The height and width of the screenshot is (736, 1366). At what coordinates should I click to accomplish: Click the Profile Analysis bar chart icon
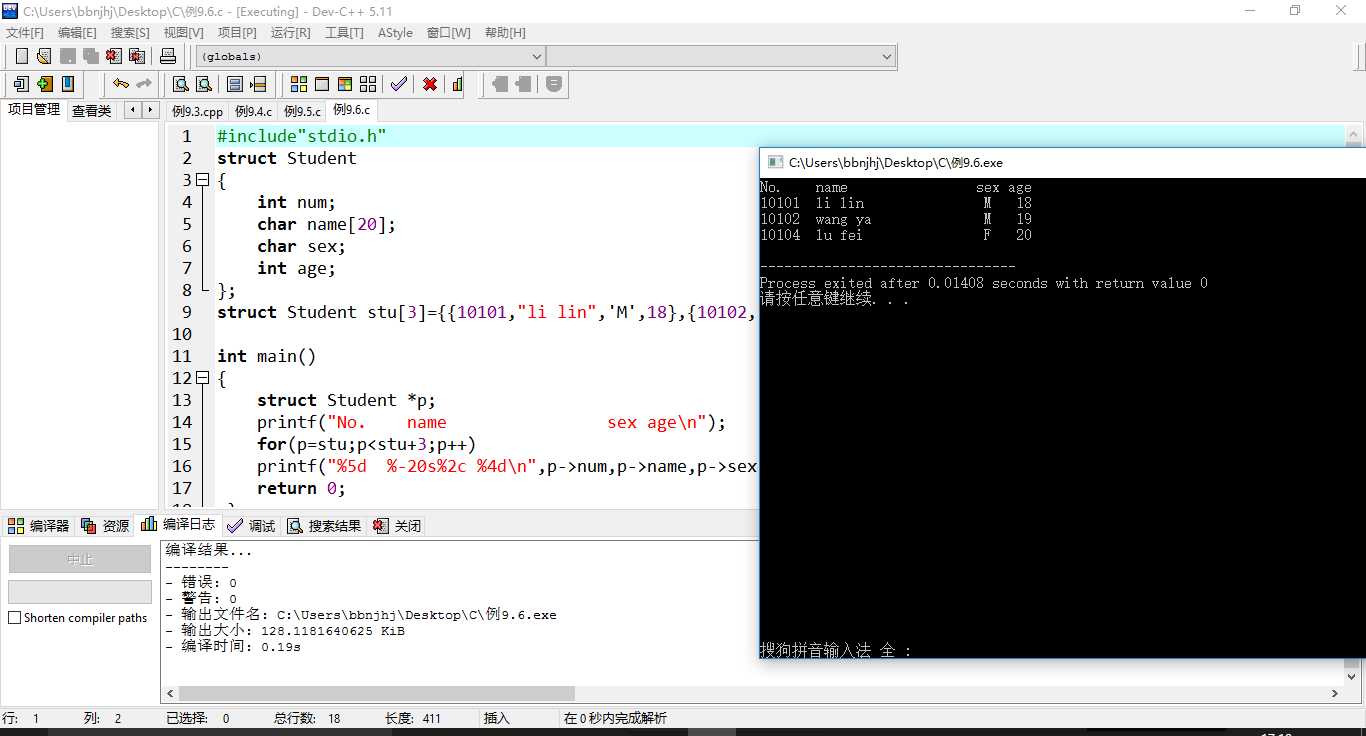click(x=456, y=84)
